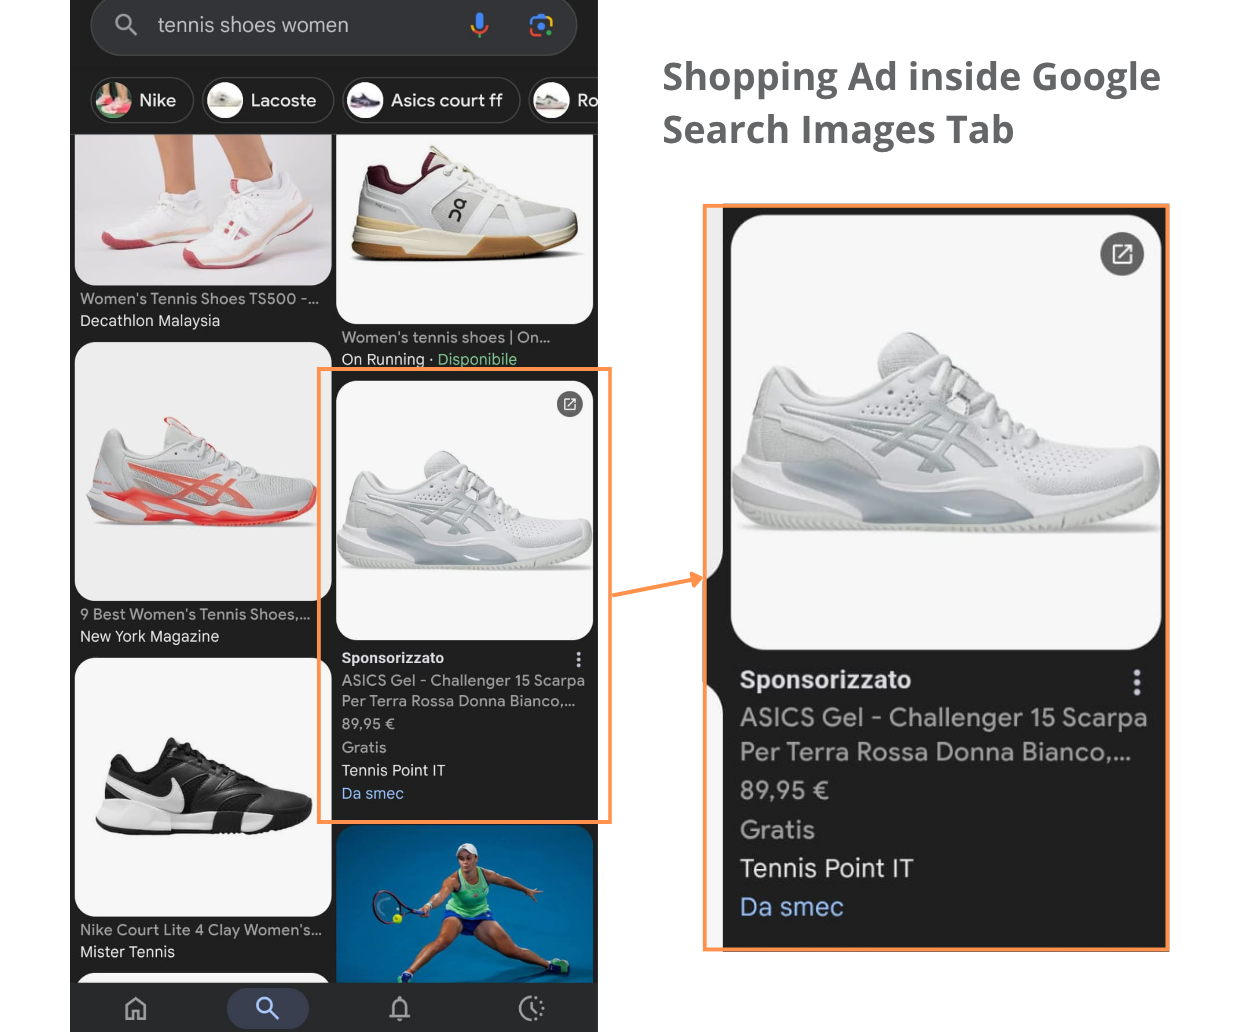Click the 'Decathlon Malaysia' source label
The image size is (1244, 1032).
coord(150,321)
